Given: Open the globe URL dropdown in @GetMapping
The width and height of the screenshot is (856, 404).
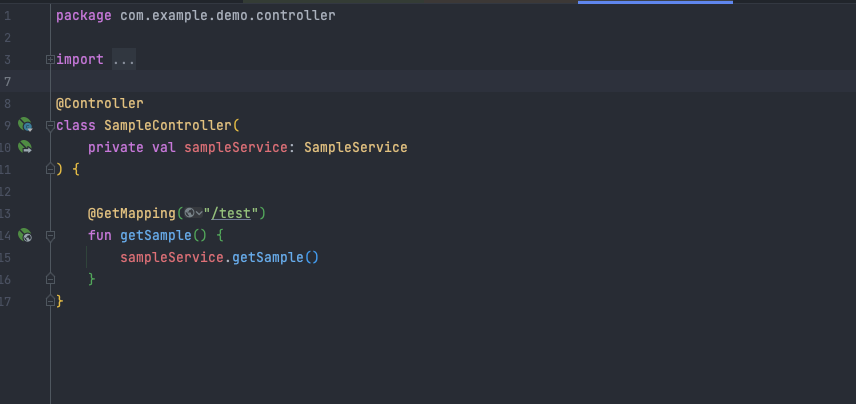Looking at the screenshot, I should tap(193, 213).
